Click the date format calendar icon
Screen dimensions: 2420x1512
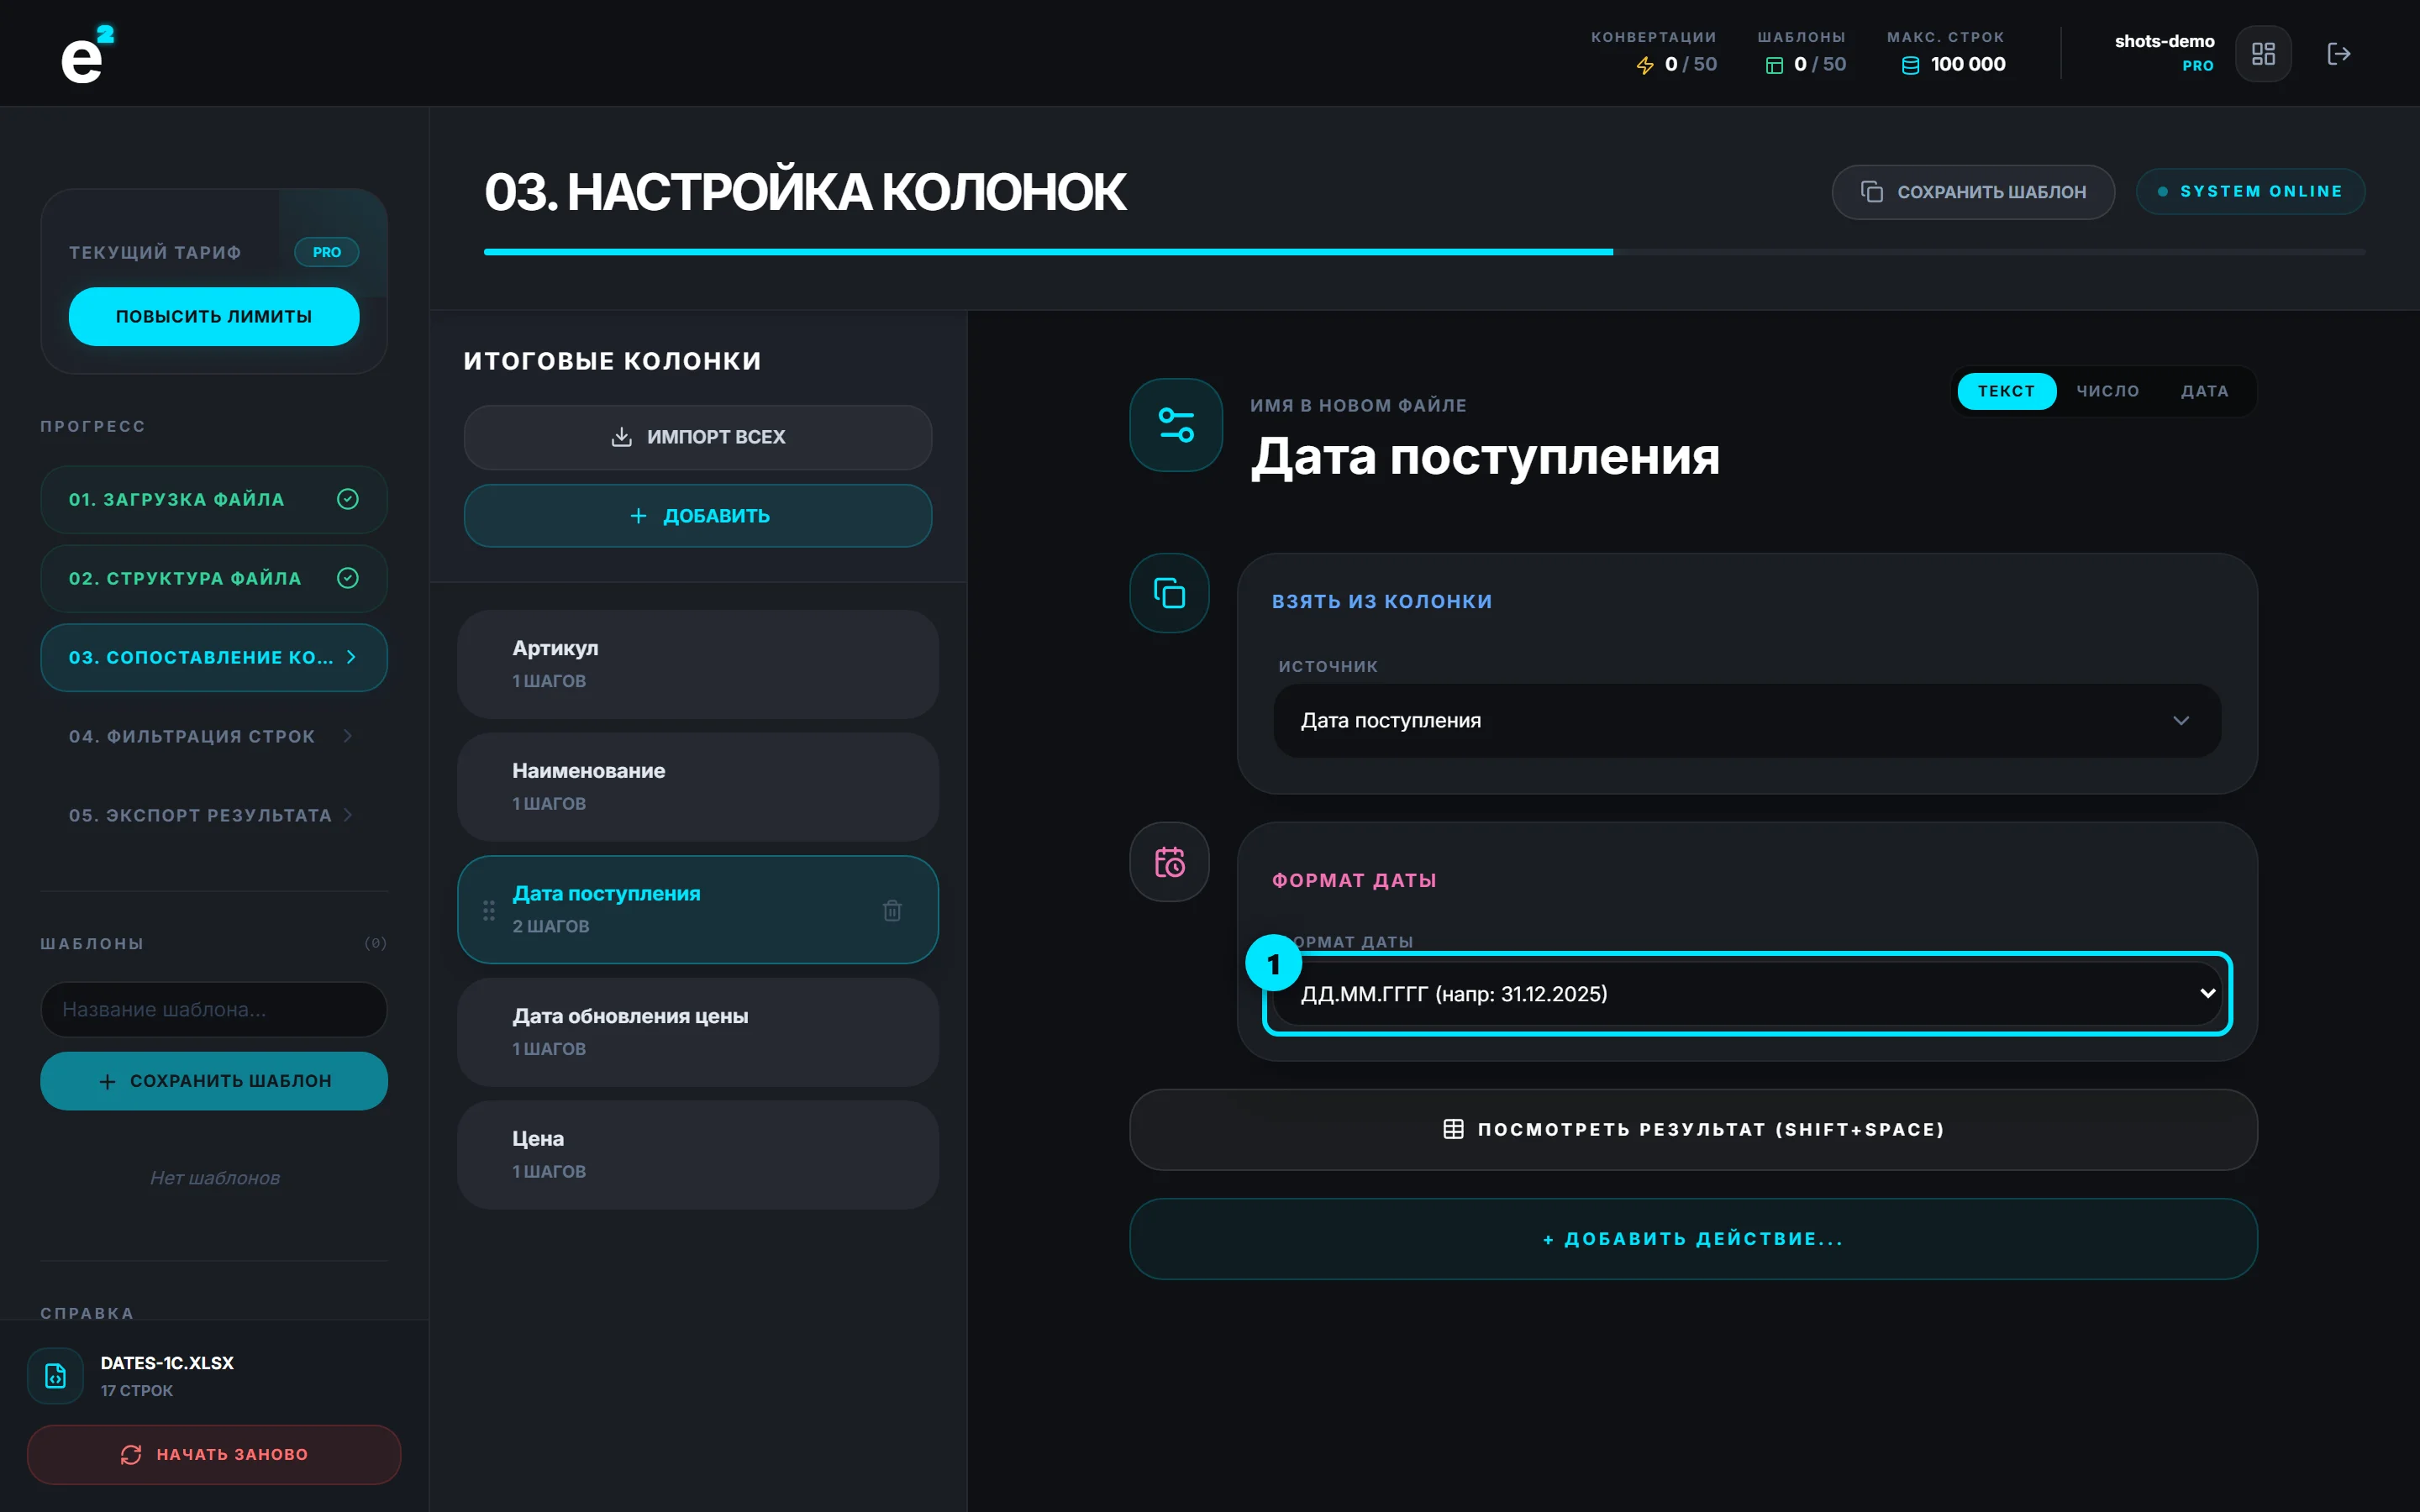click(x=1169, y=862)
